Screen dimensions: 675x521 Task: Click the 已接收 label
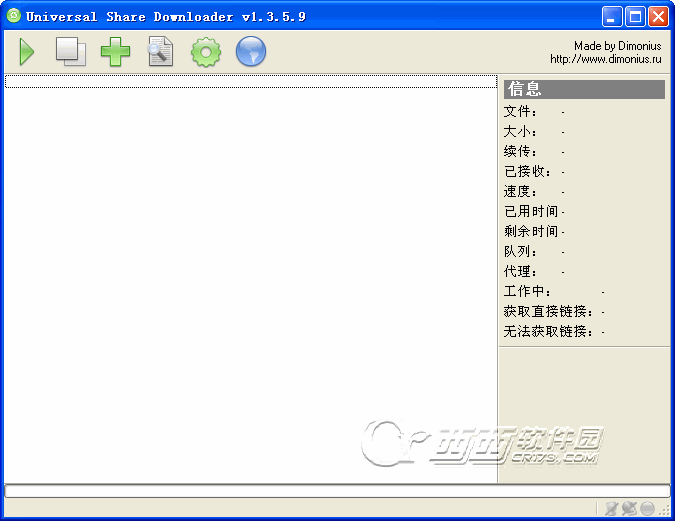527,171
